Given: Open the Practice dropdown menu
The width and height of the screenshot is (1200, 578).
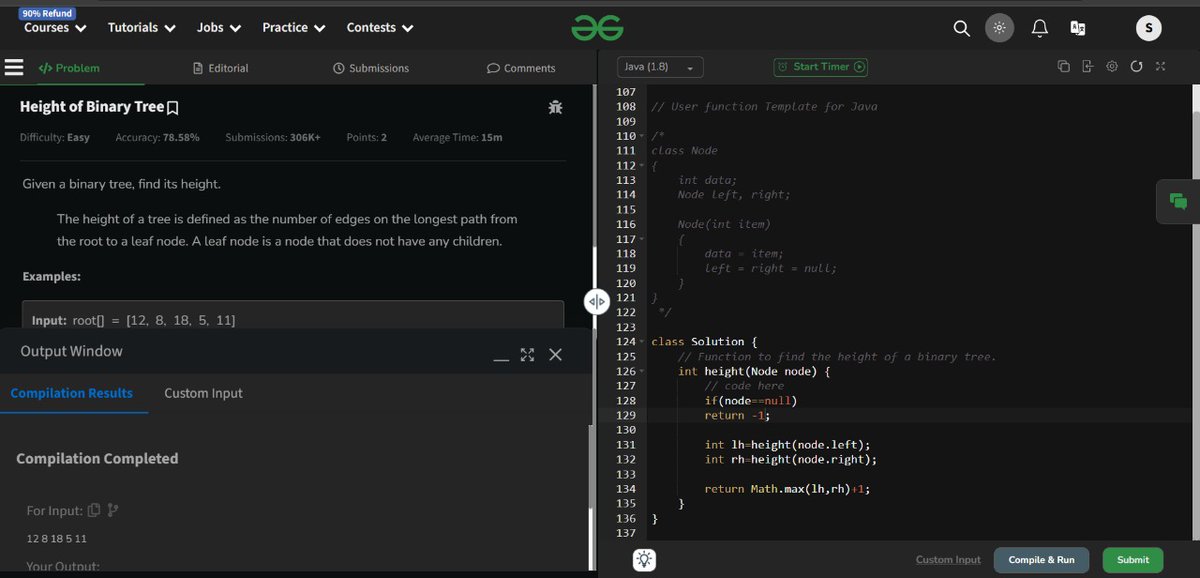Looking at the screenshot, I should click(x=294, y=28).
